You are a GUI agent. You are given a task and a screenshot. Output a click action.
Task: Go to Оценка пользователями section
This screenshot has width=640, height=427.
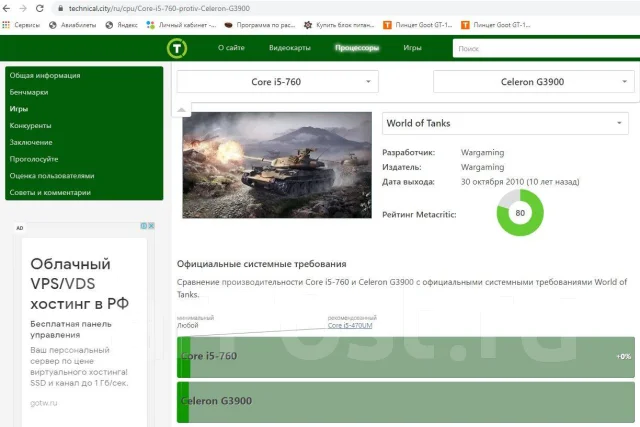coord(52,176)
